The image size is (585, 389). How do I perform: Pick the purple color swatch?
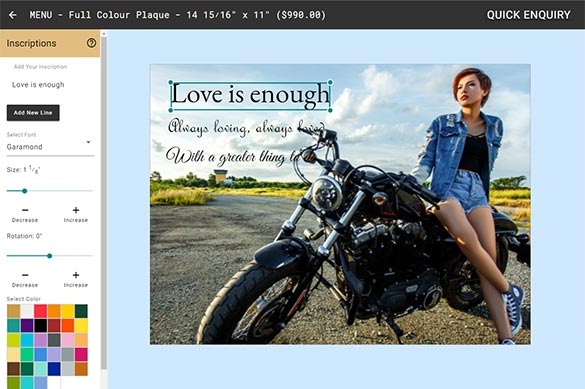27,326
